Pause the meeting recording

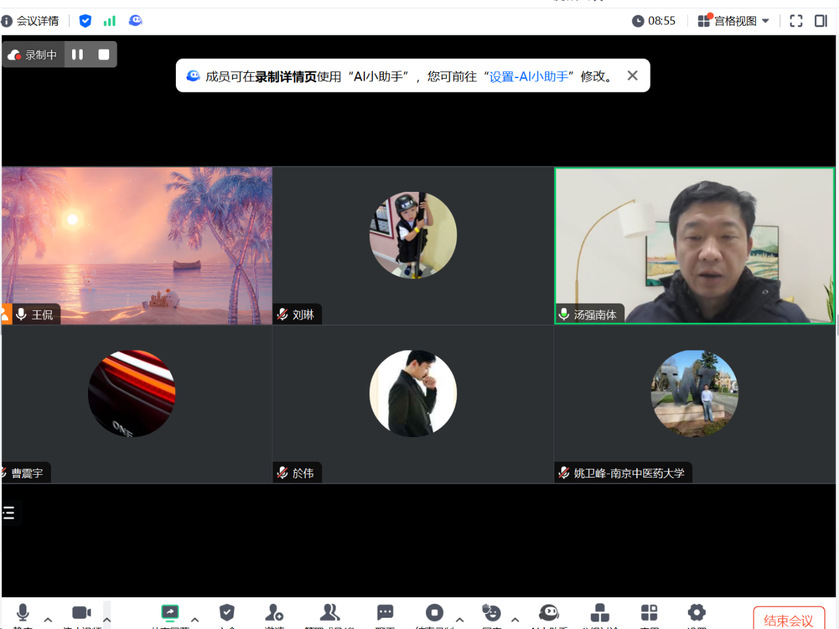(x=77, y=55)
